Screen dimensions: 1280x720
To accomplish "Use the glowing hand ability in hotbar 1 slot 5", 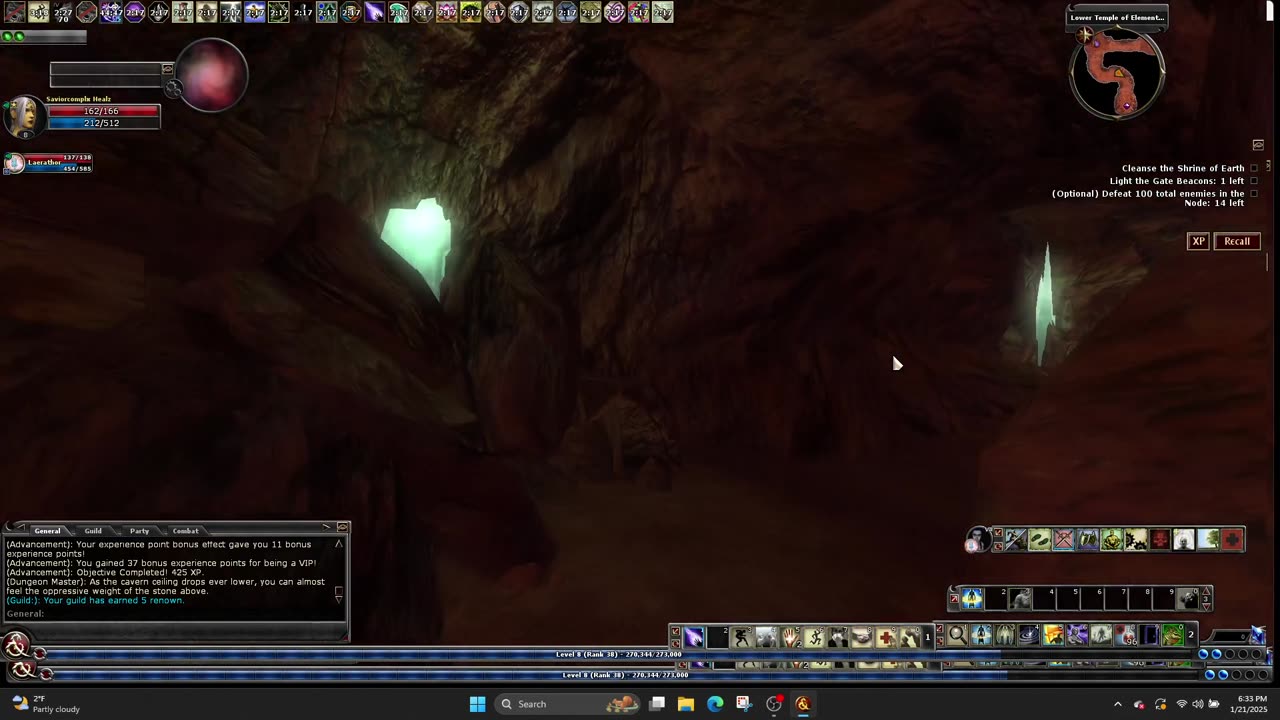I will pos(789,637).
